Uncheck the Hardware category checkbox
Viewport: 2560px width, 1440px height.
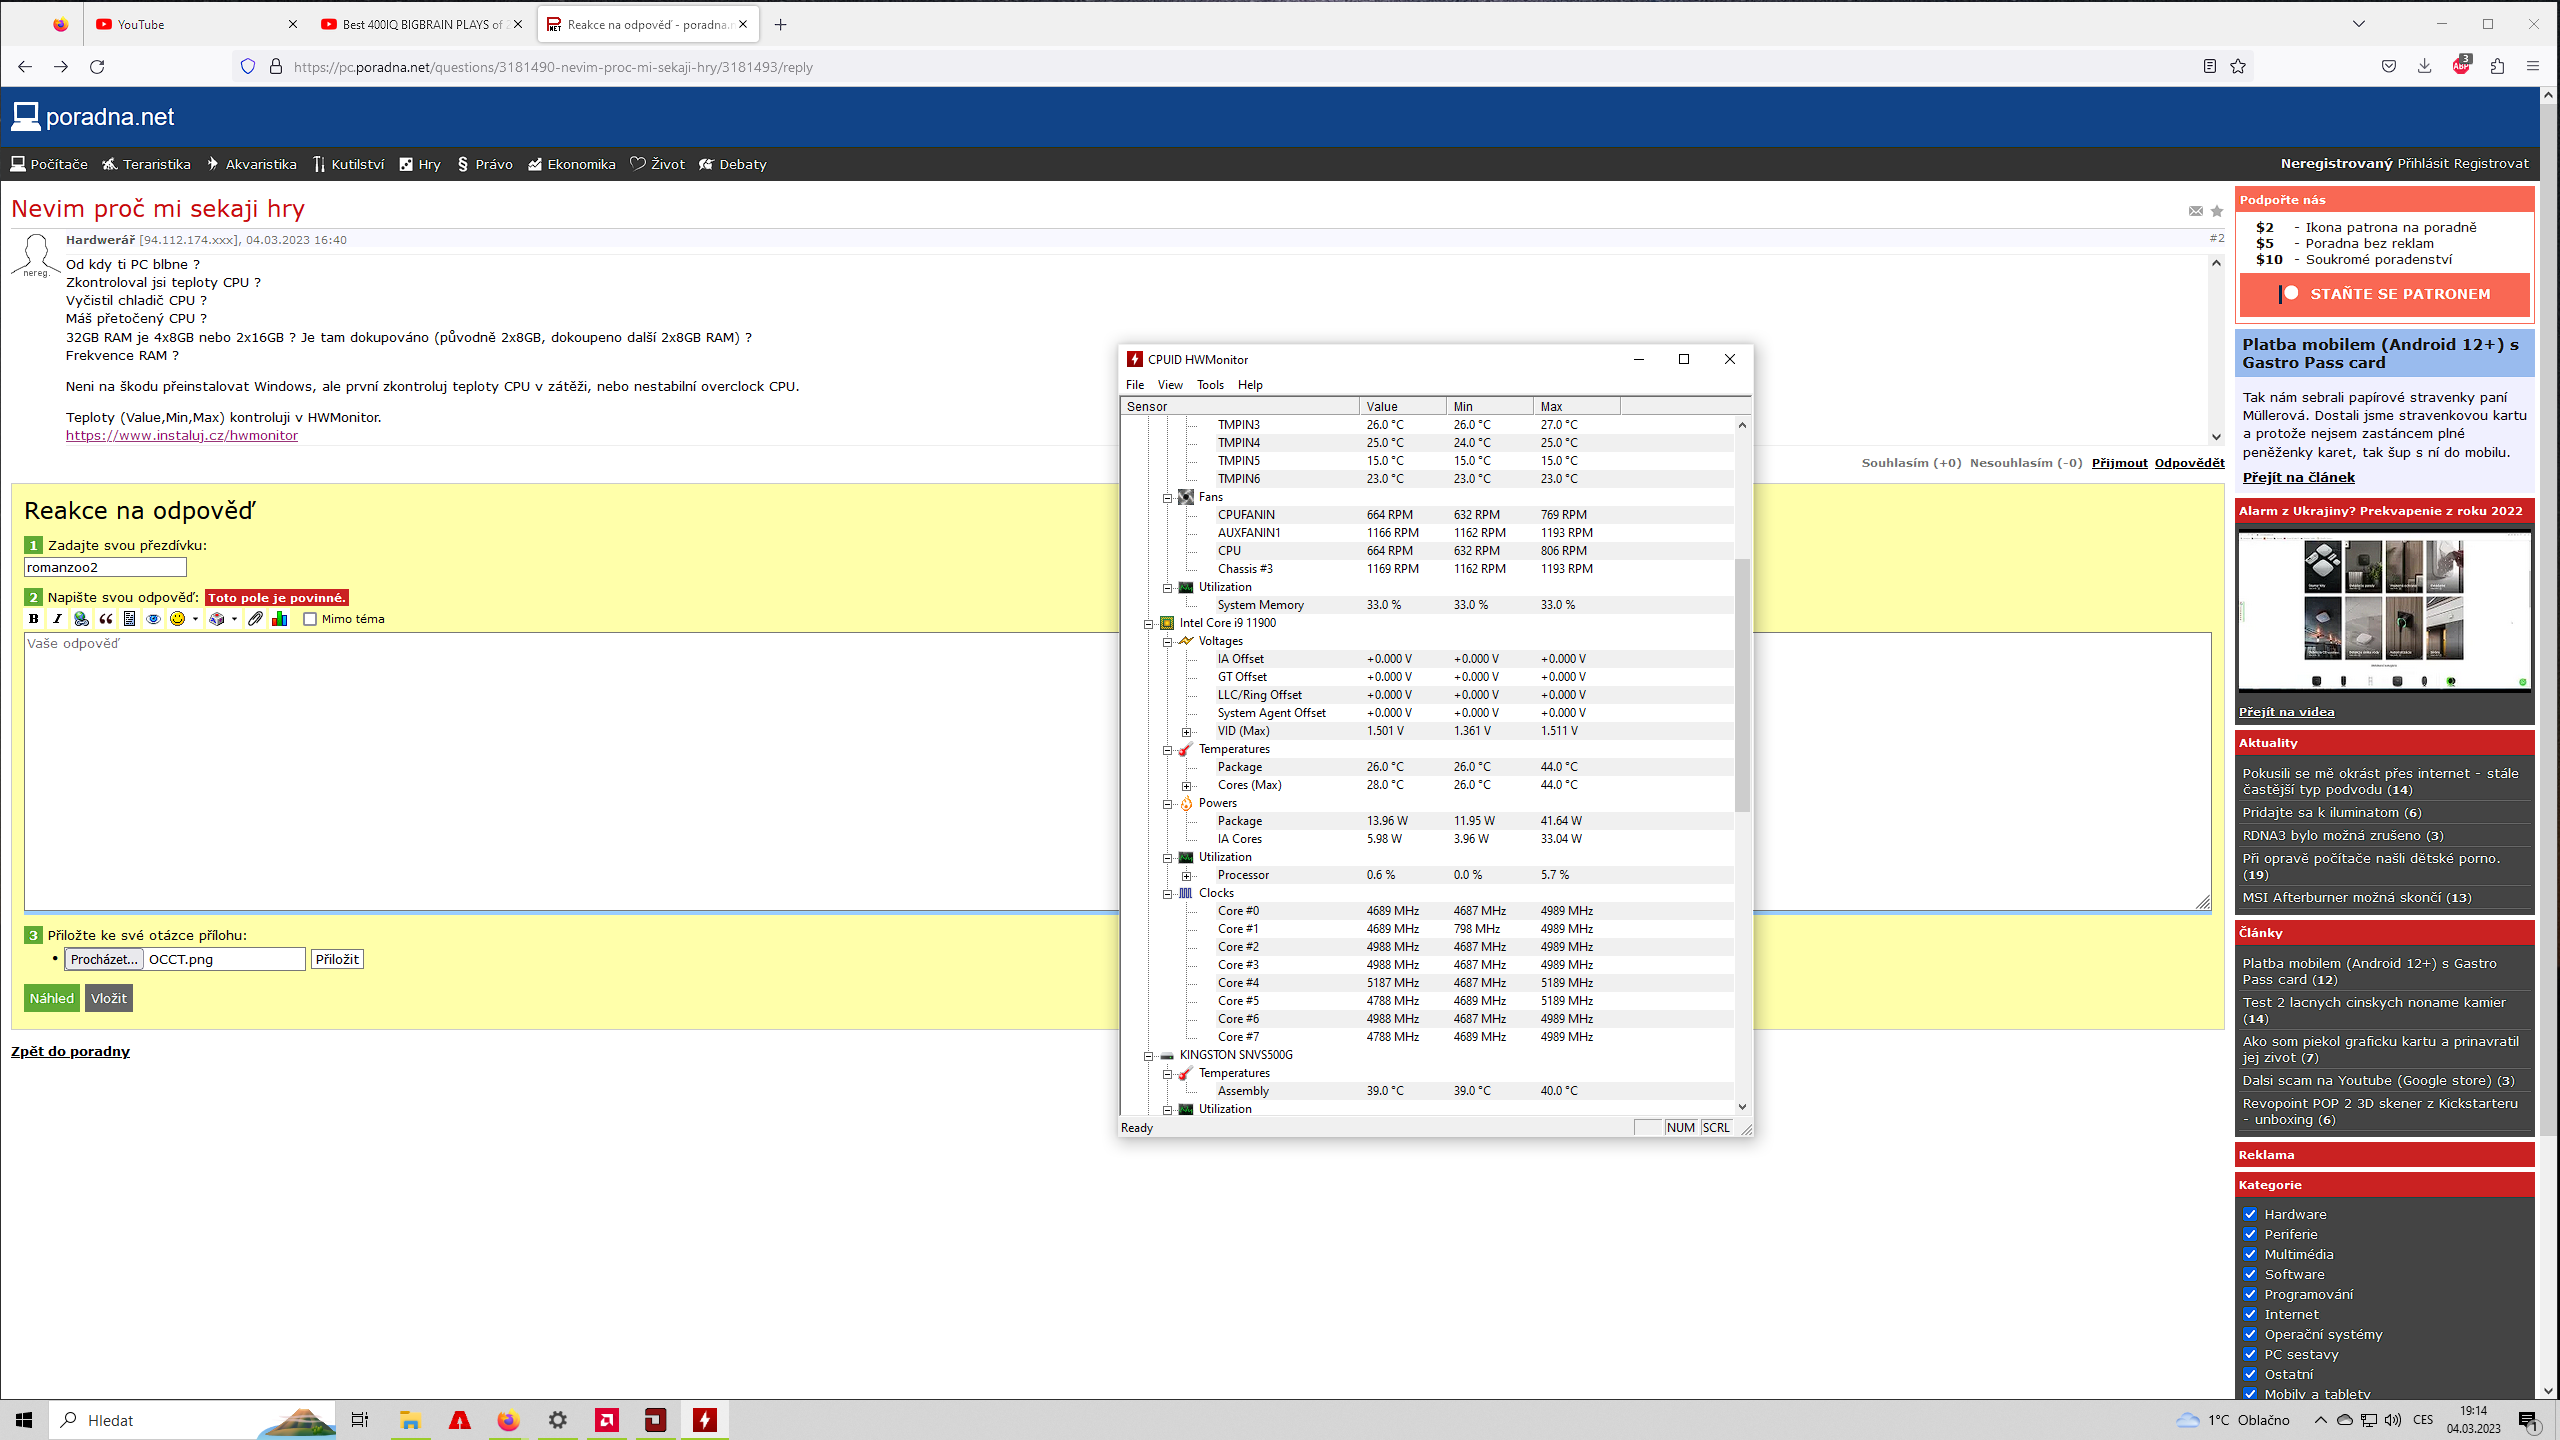[2250, 1214]
